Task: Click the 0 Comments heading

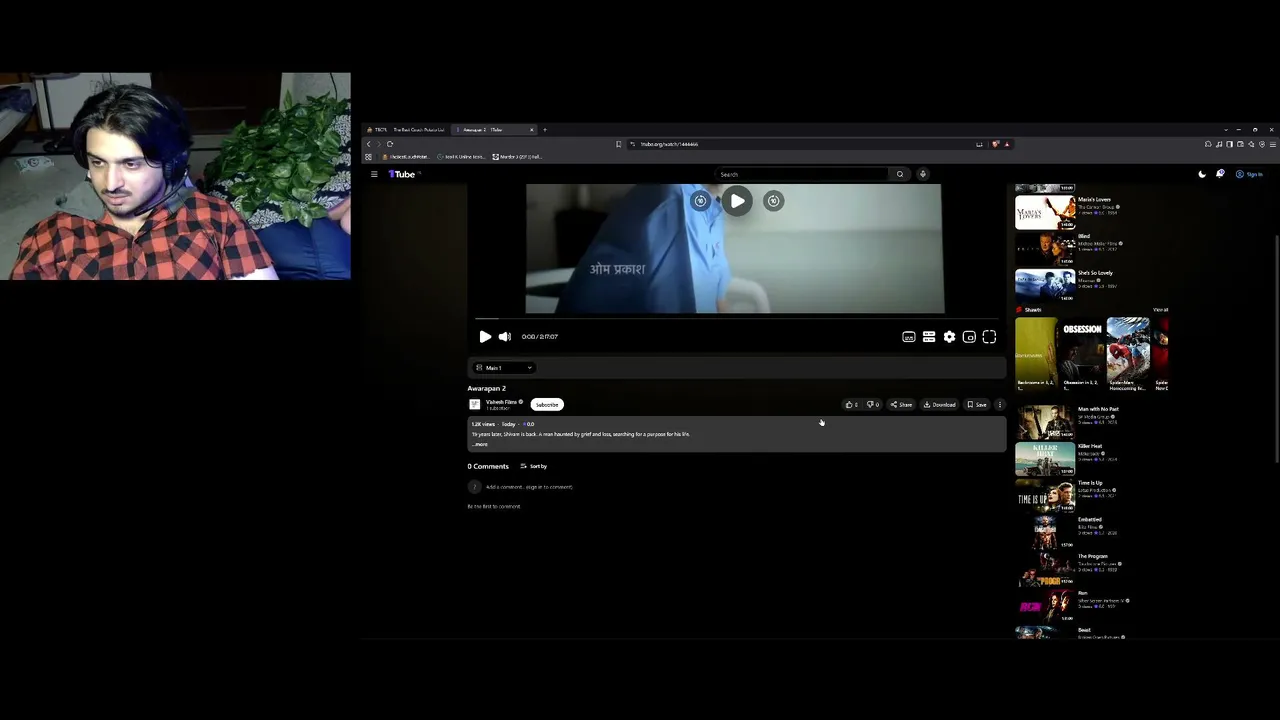Action: point(488,466)
